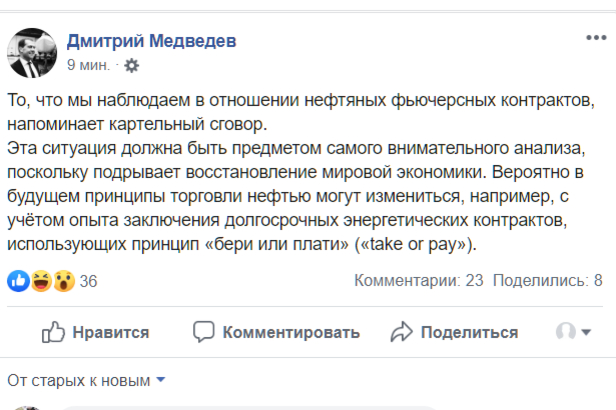Open the three-dot post options menu
Screen dimensions: 616x410
pyautogui.click(x=596, y=38)
